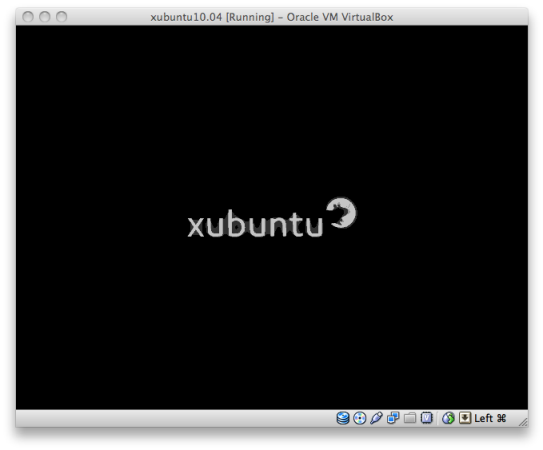Click the keyboard capture arrow icon
The image size is (543, 450).
tap(465, 418)
